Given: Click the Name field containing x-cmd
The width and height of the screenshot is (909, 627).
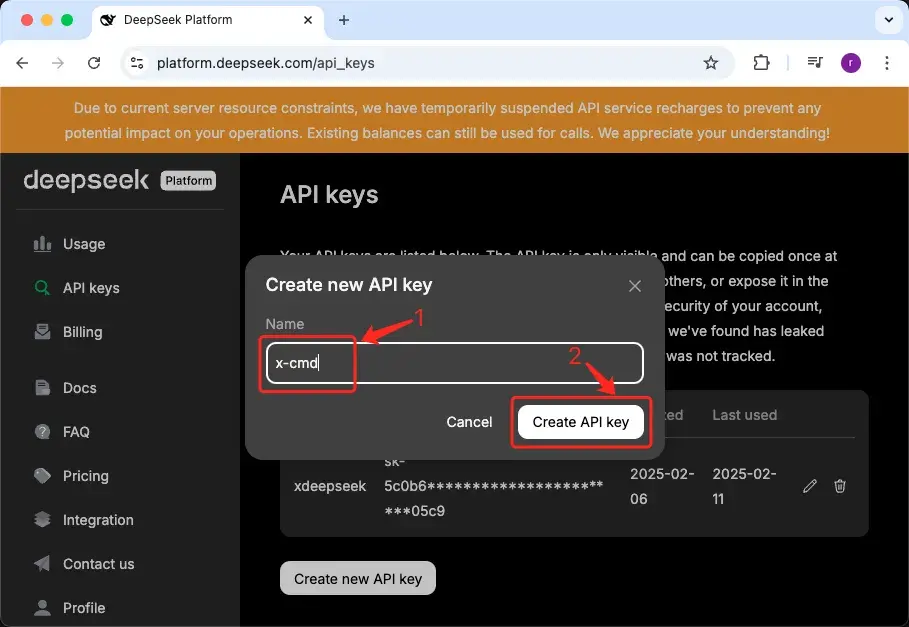Looking at the screenshot, I should tap(450, 363).
